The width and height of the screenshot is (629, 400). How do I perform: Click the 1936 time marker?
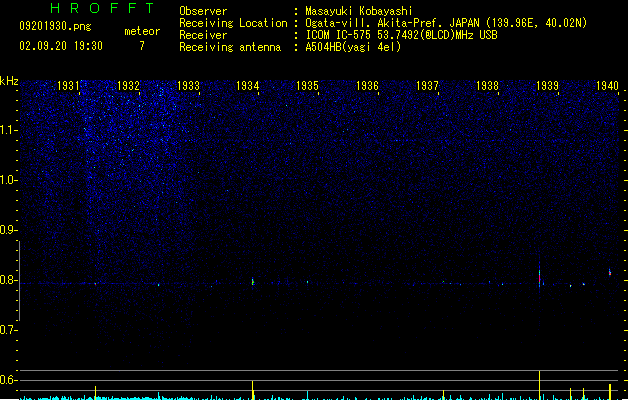pos(367,86)
